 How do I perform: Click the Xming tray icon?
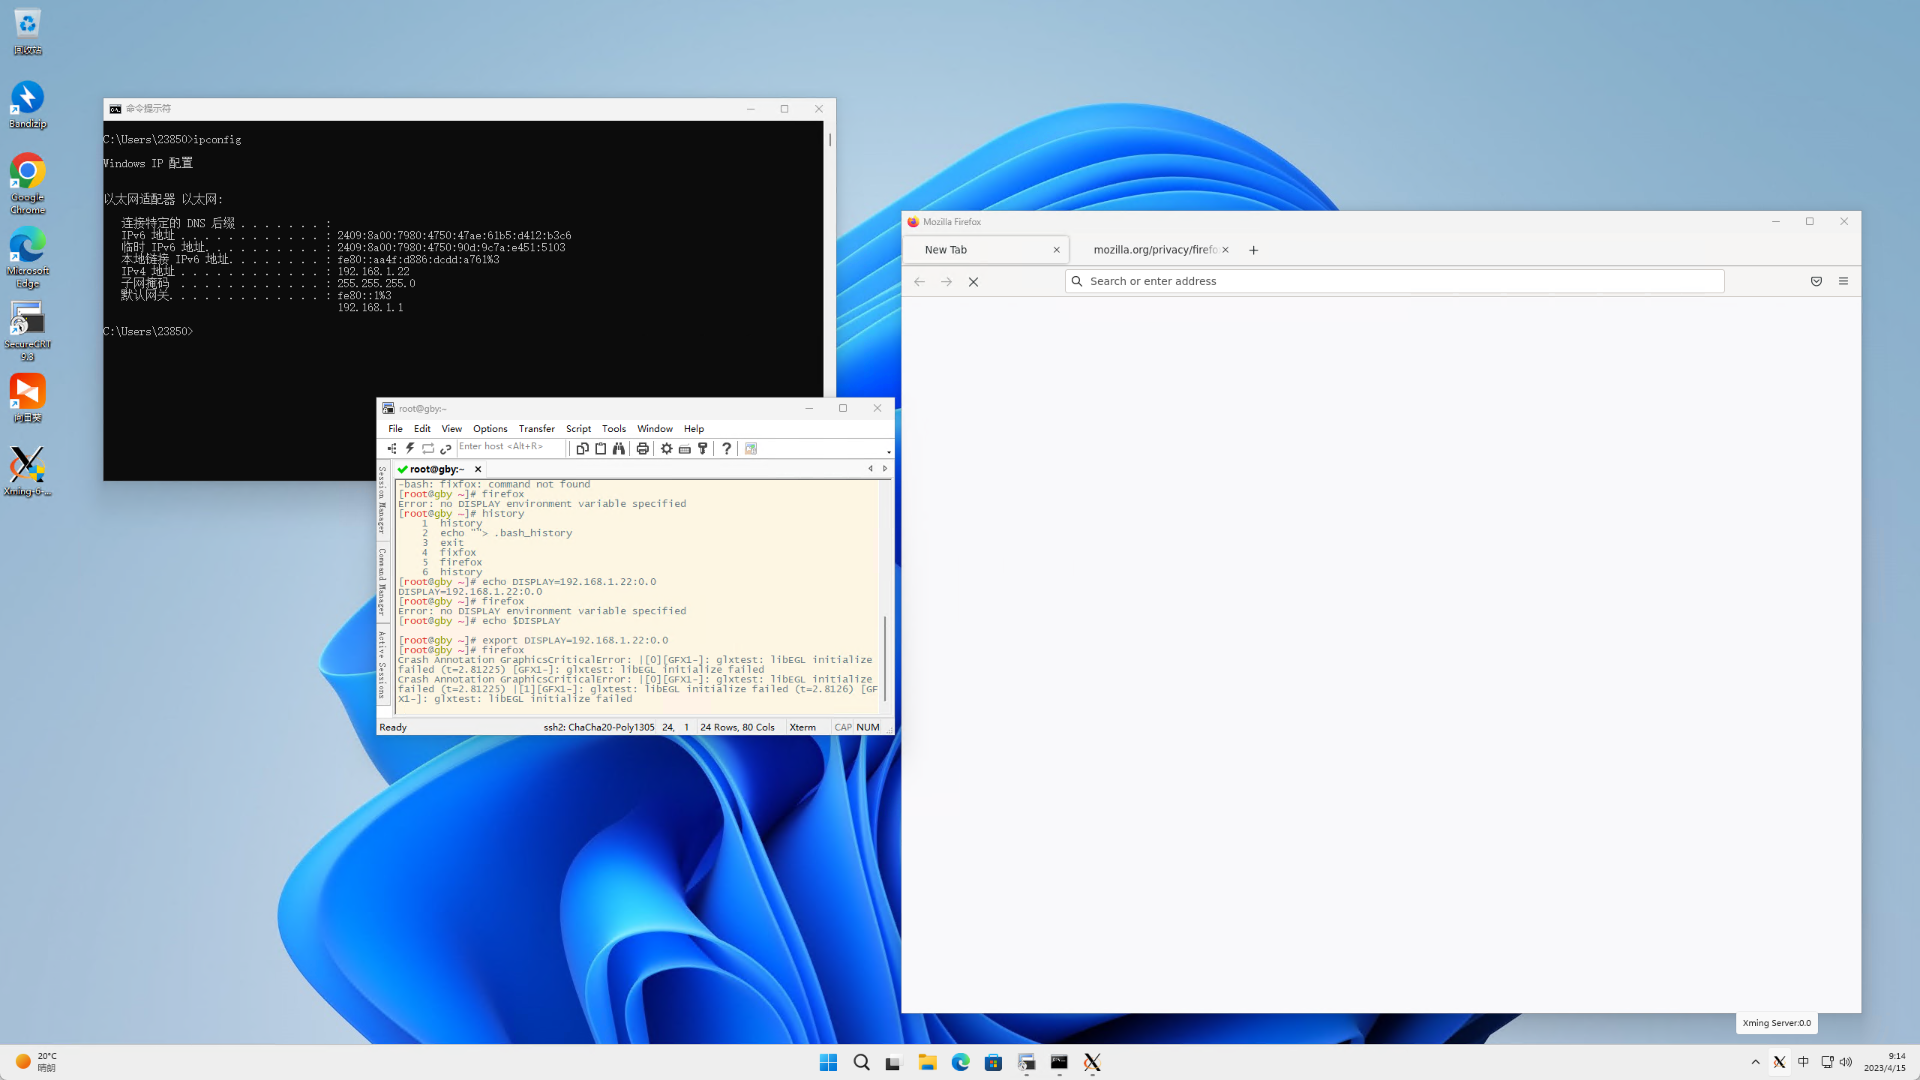click(1779, 1062)
